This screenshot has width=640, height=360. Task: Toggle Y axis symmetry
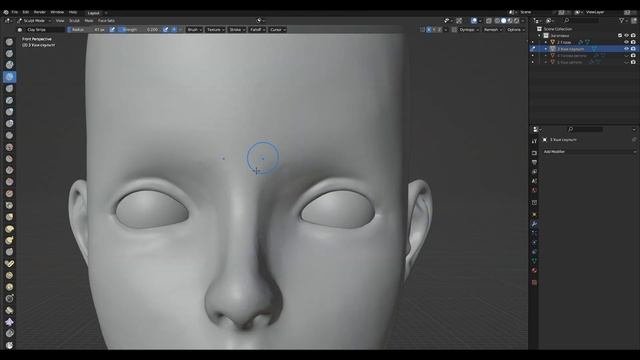[434, 30]
